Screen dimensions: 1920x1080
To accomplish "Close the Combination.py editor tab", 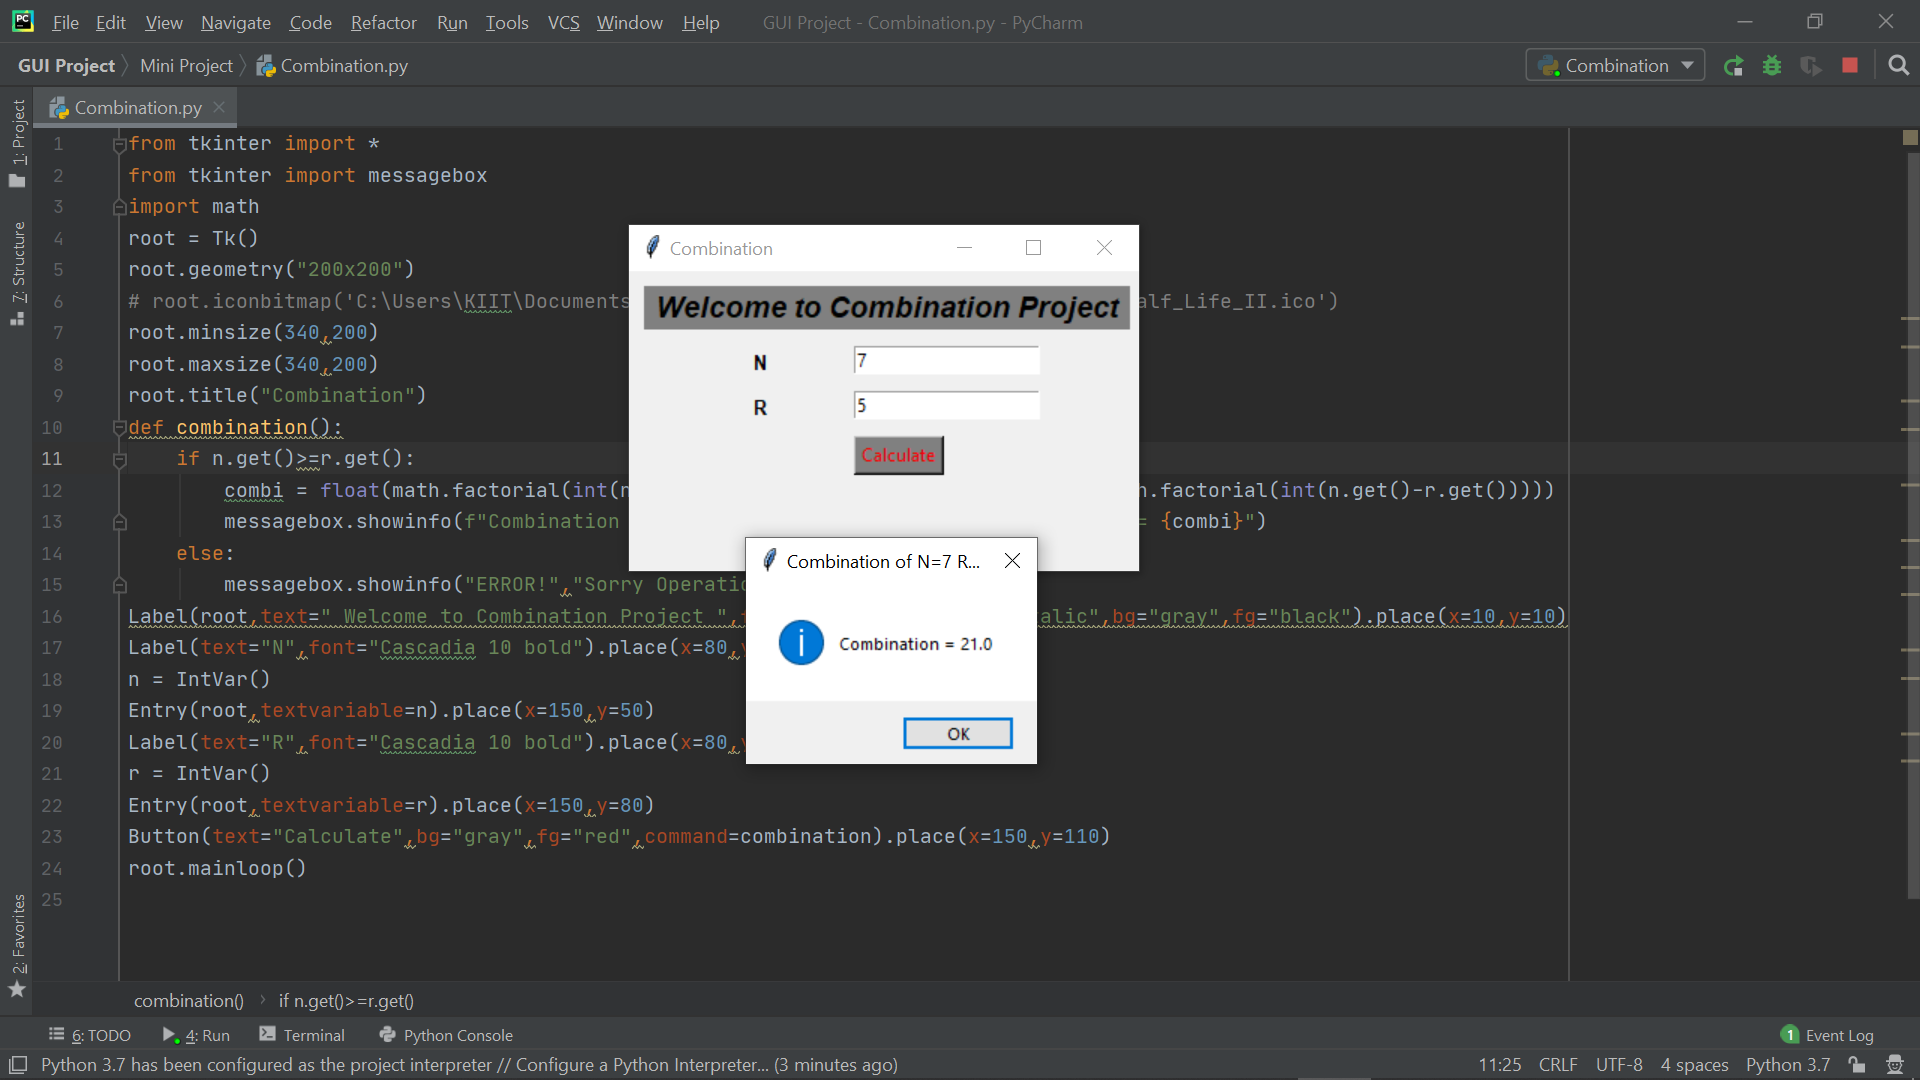I will (219, 107).
